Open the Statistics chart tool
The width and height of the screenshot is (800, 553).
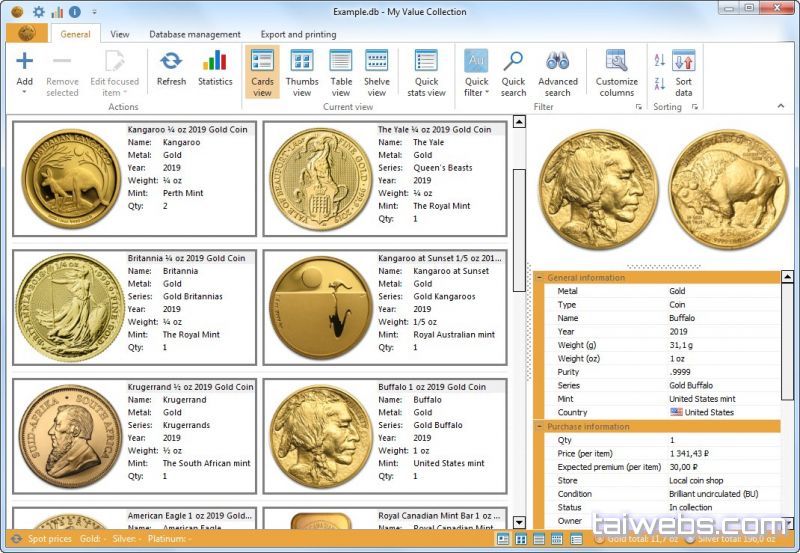click(x=215, y=69)
